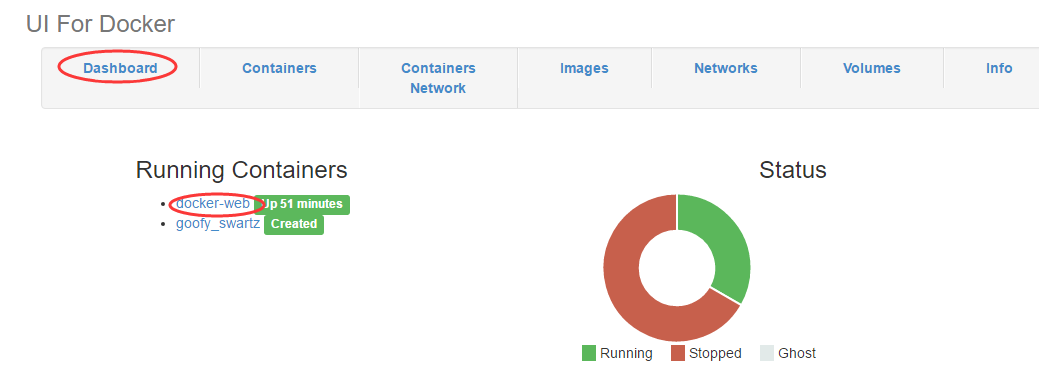
Task: Open the goofy_swartz container link
Action: click(218, 224)
